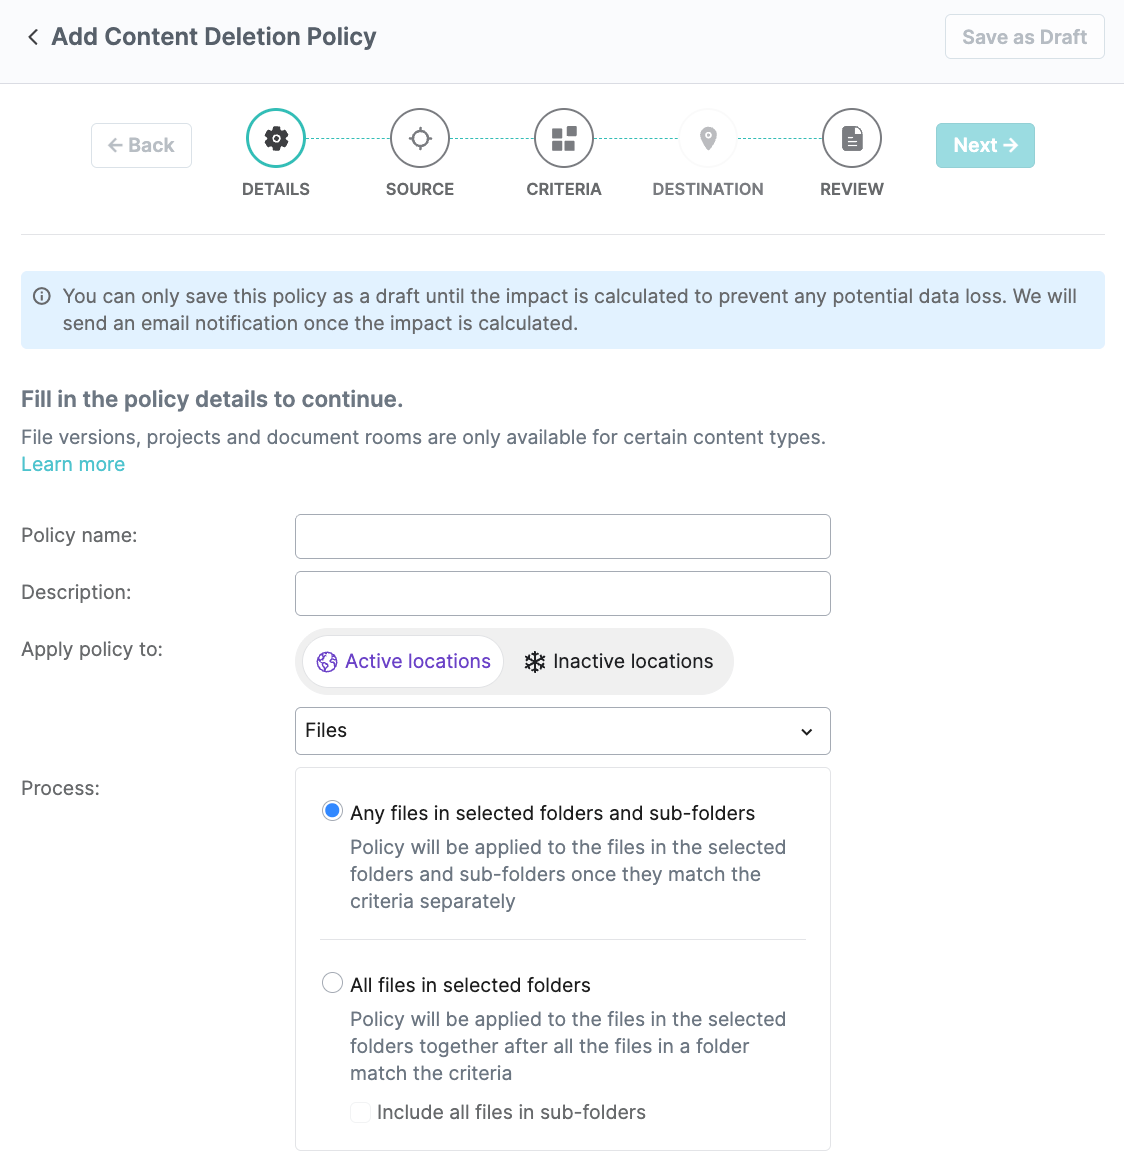Select 'Any files in selected folders and sub-folders'

[x=332, y=811]
